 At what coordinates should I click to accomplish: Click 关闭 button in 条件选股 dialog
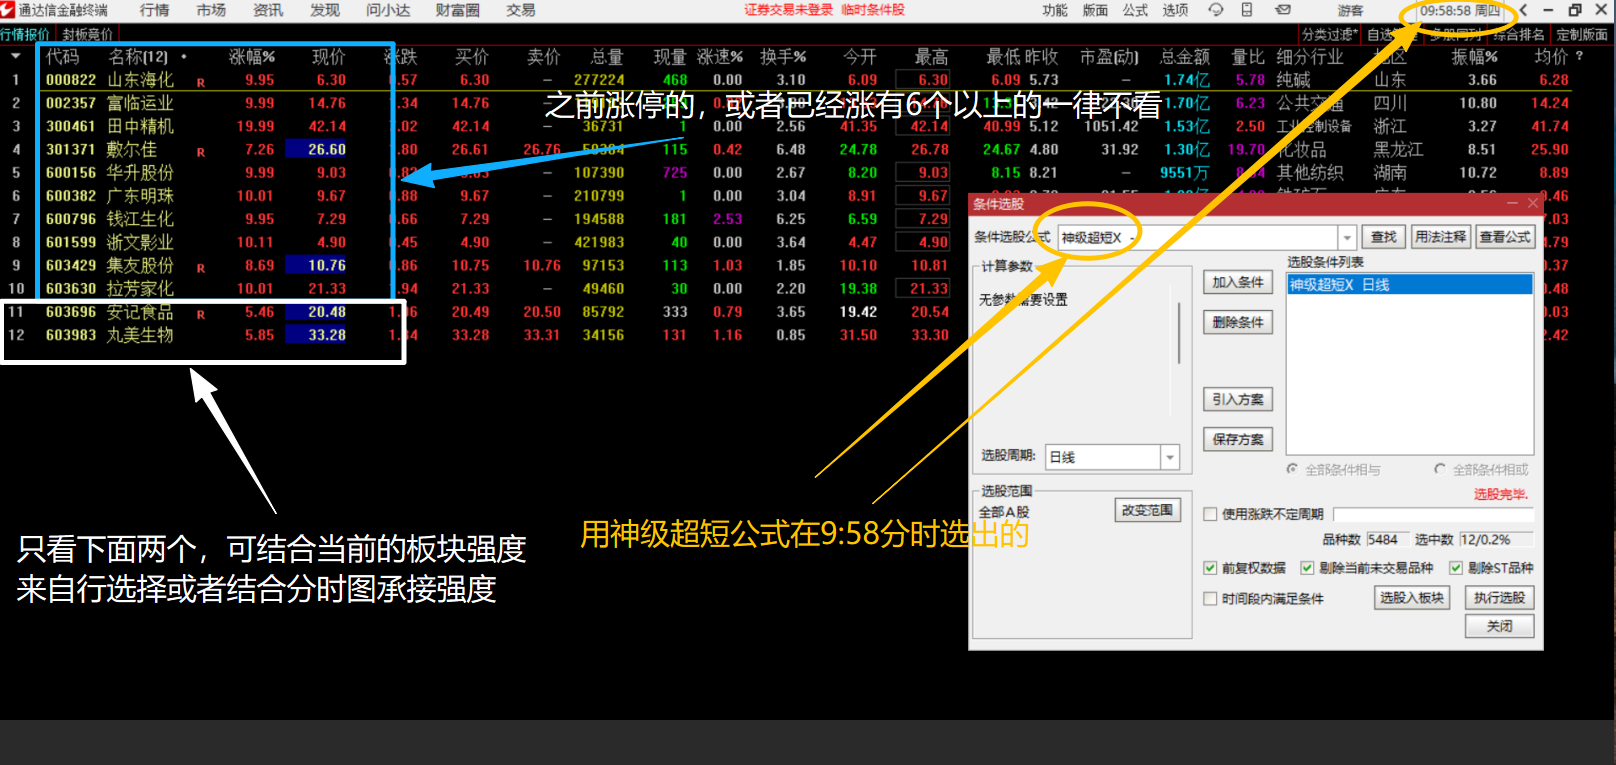[x=1499, y=626]
